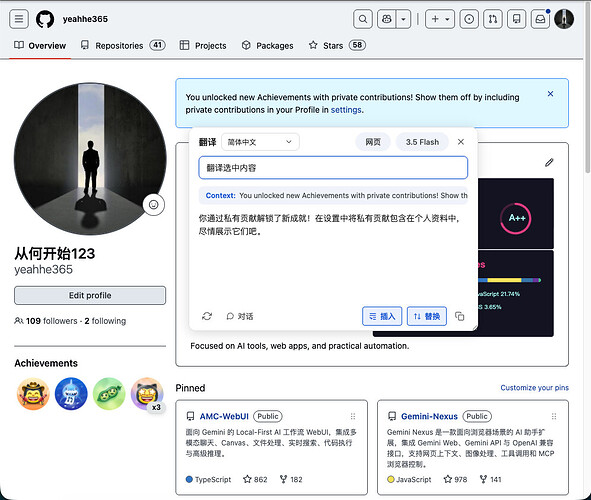Grab the Gemini-Nexus pin drag handle
The height and width of the screenshot is (500, 591).
554,416
